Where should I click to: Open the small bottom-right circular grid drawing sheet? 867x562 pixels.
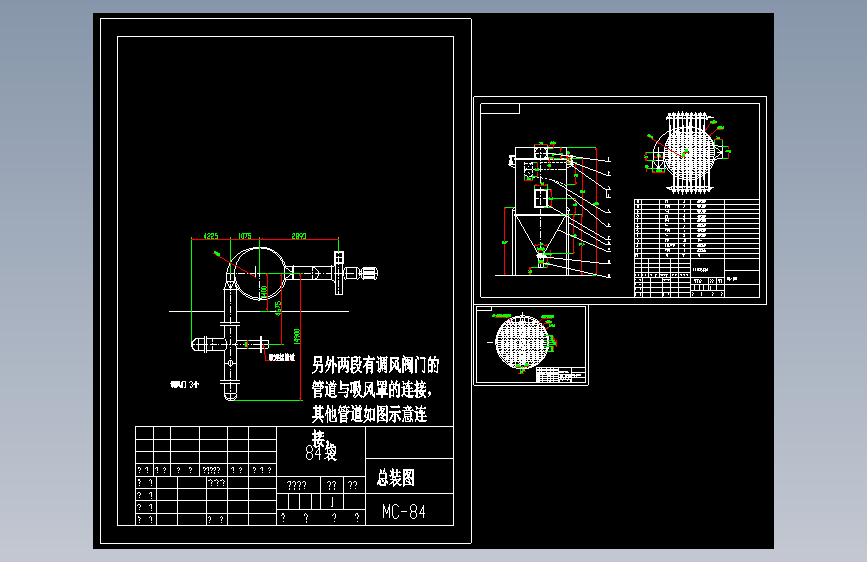point(531,345)
